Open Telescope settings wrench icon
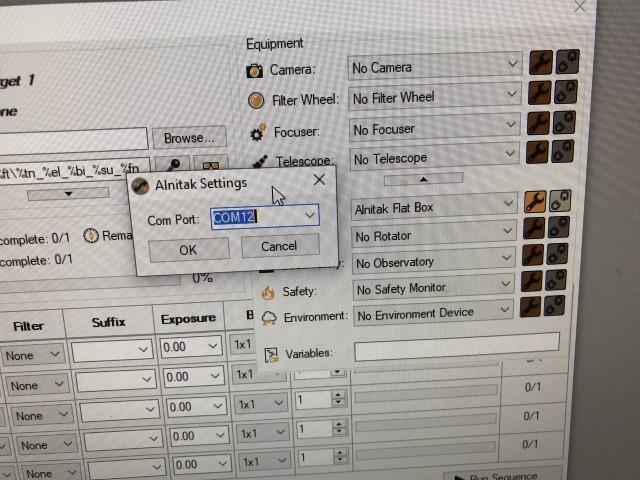This screenshot has height=480, width=640. 537,152
